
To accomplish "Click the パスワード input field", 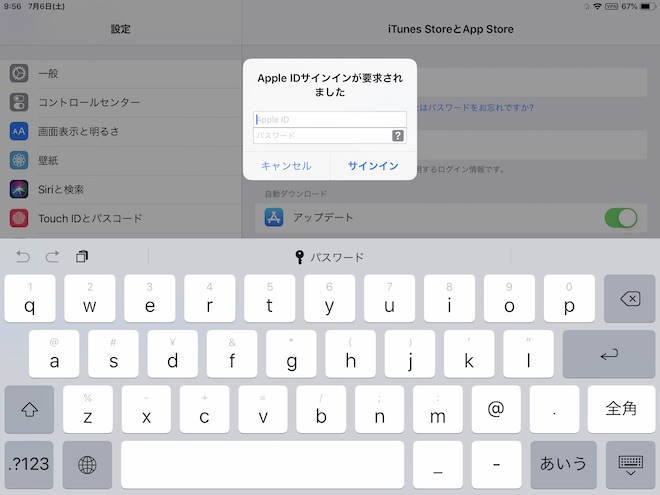I will point(330,136).
